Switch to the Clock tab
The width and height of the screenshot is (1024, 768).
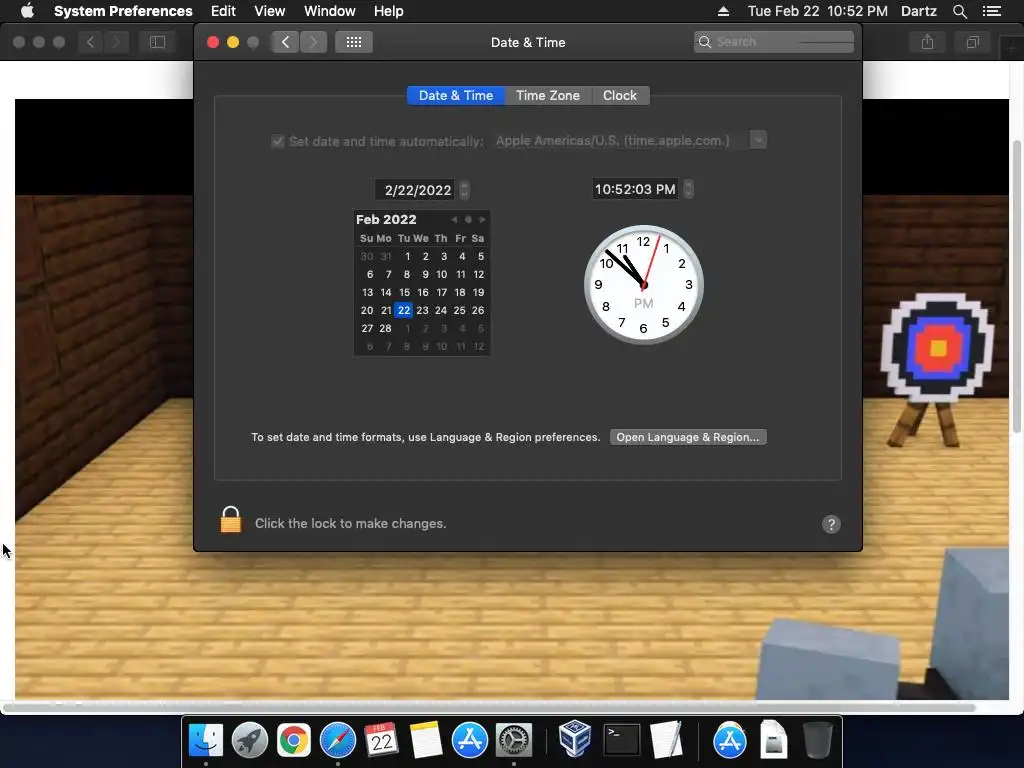tap(620, 95)
